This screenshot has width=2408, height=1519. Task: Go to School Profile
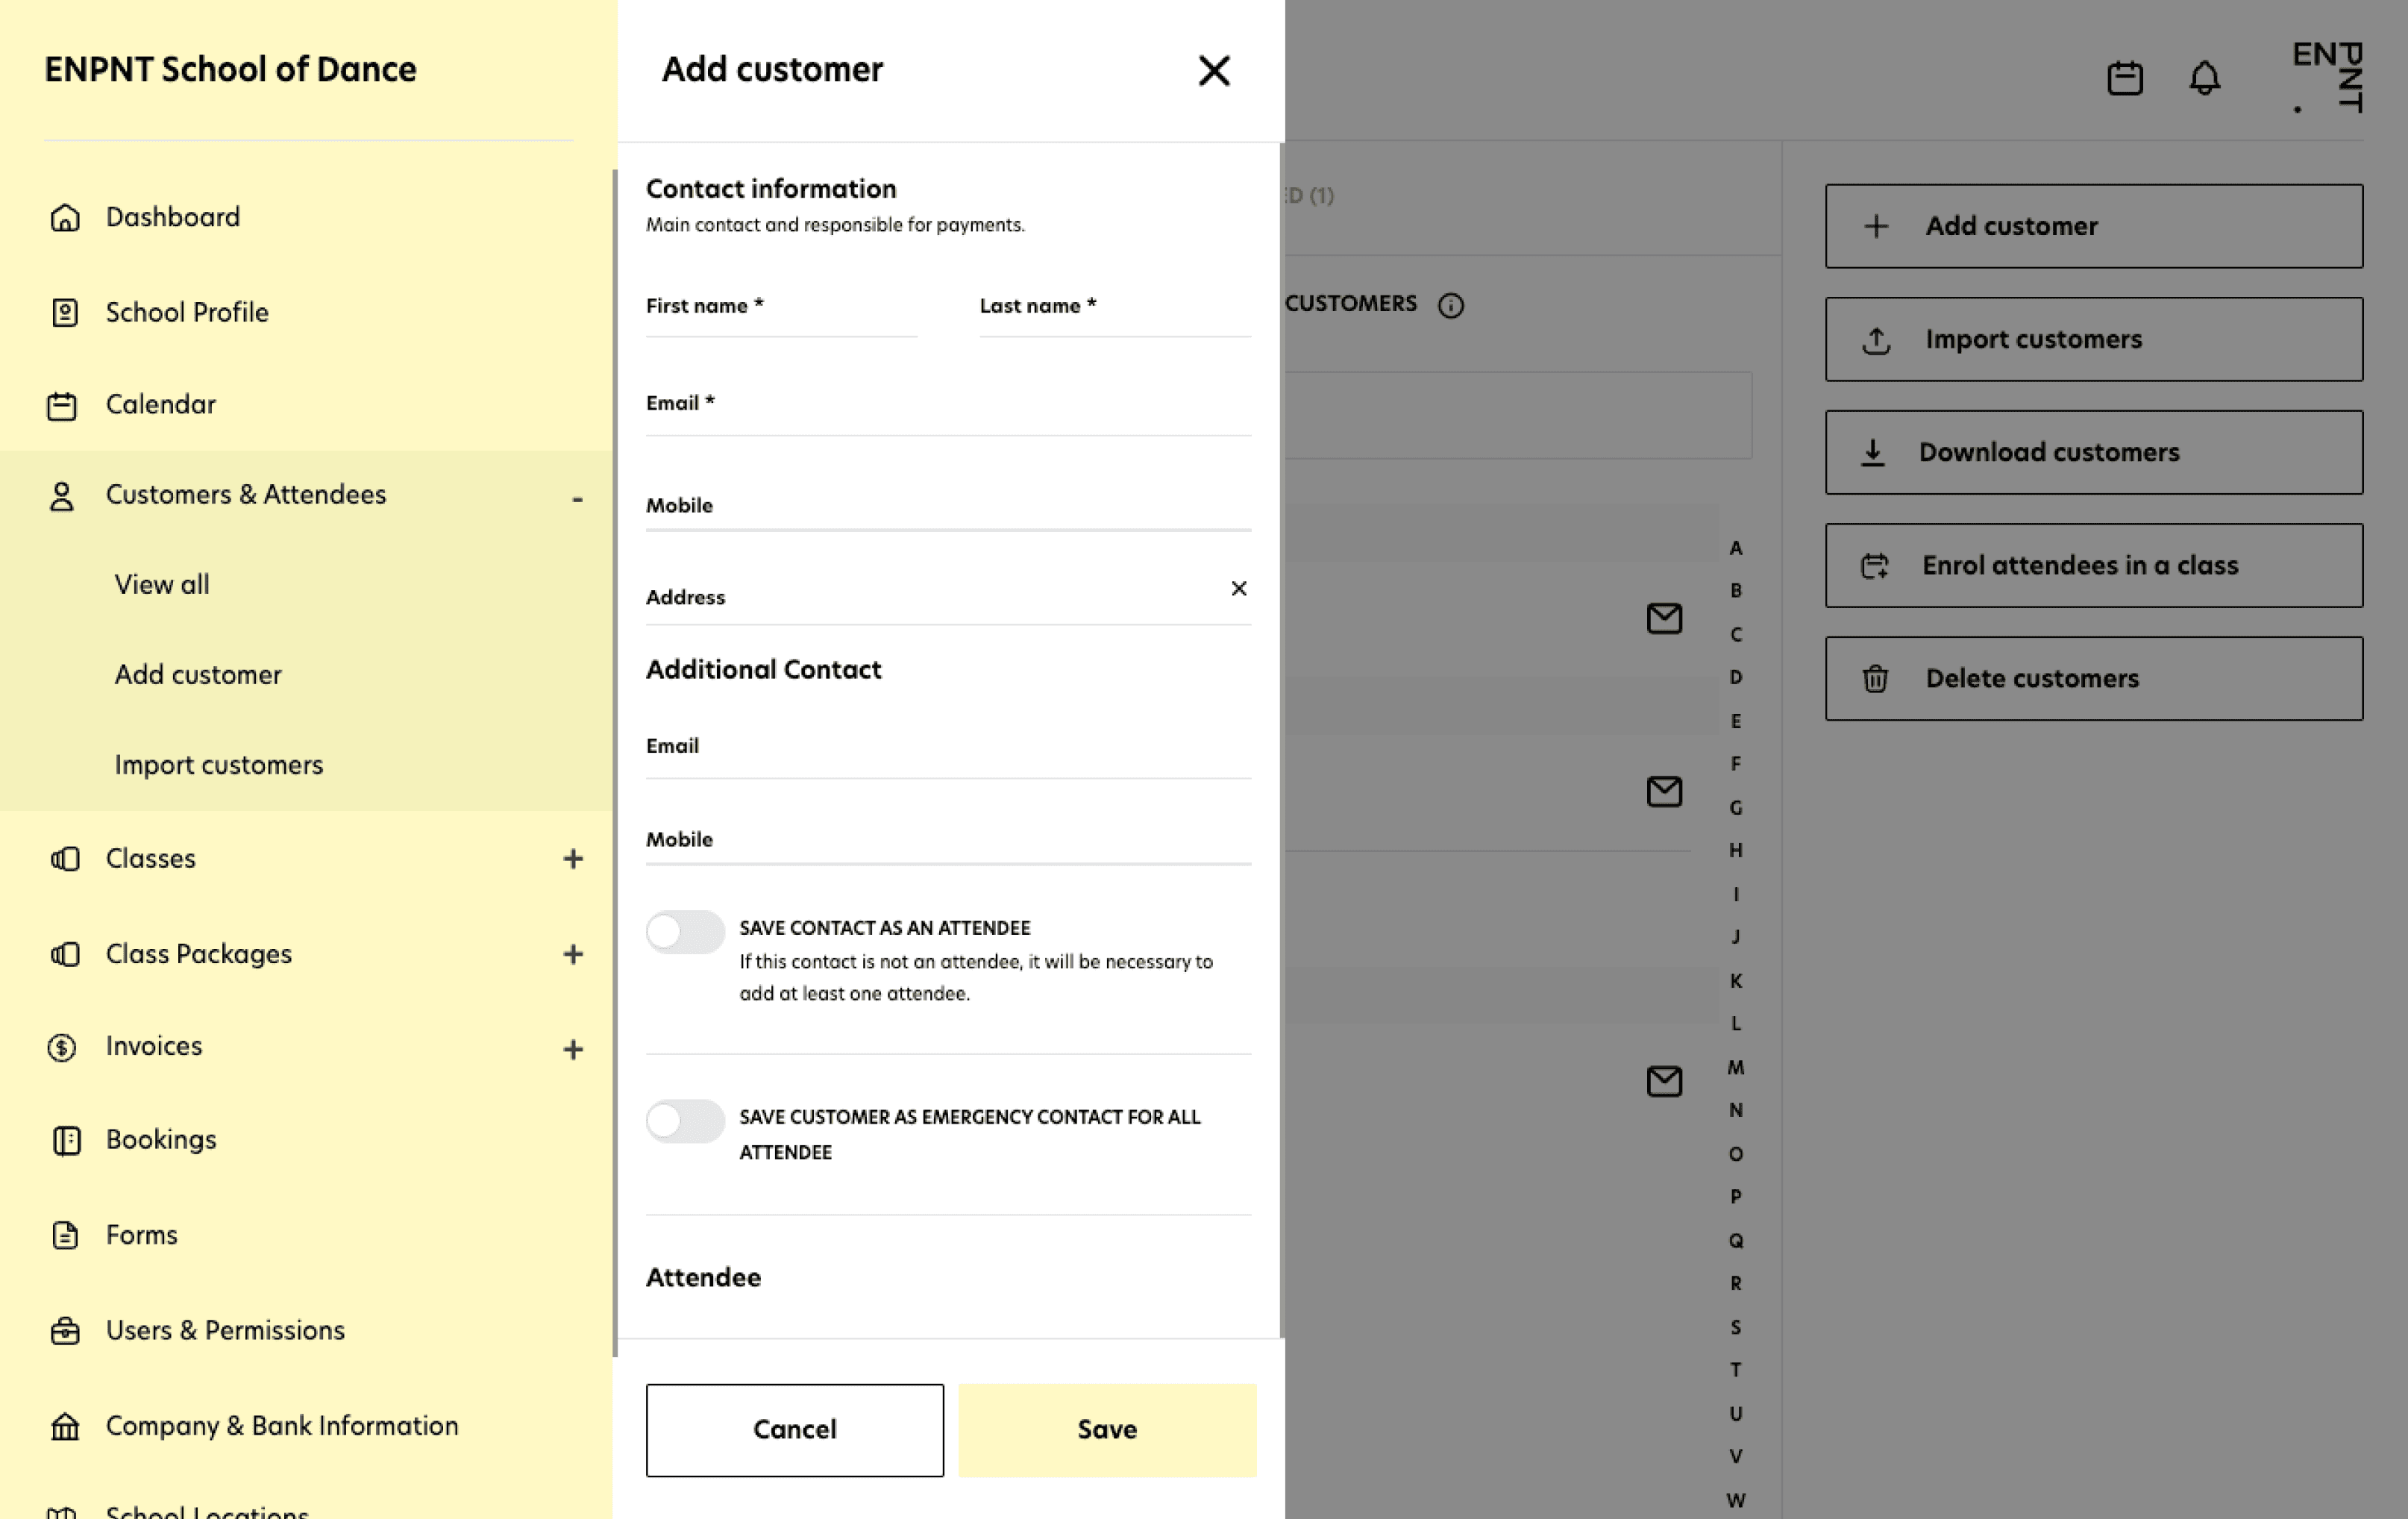coord(187,312)
